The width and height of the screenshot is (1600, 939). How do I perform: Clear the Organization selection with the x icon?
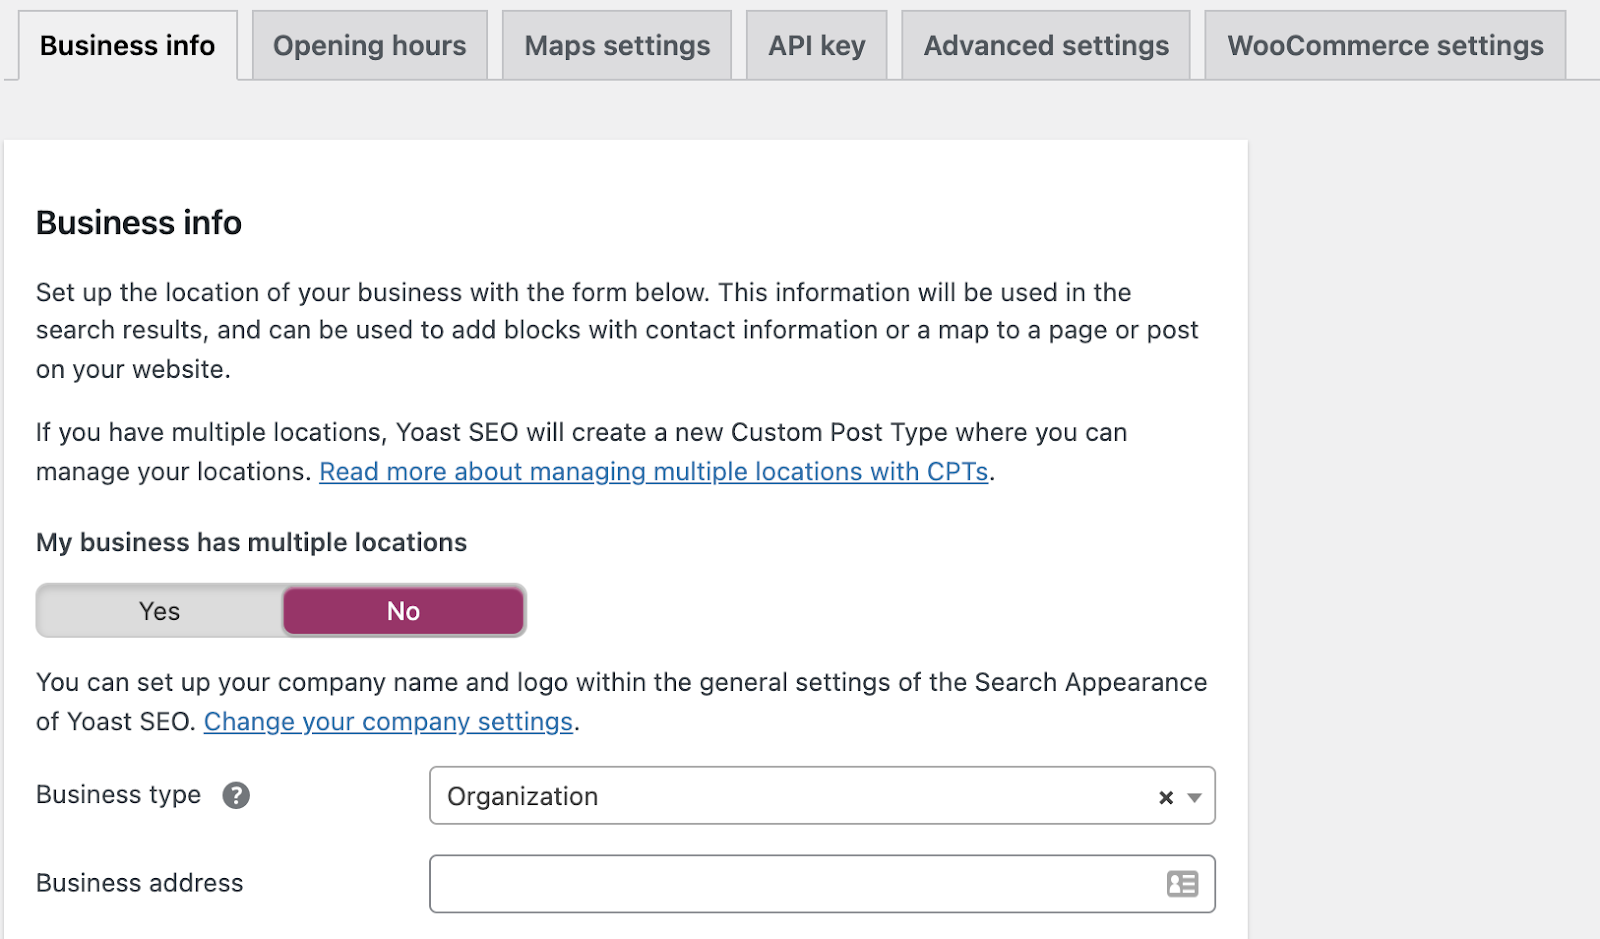[x=1165, y=797]
